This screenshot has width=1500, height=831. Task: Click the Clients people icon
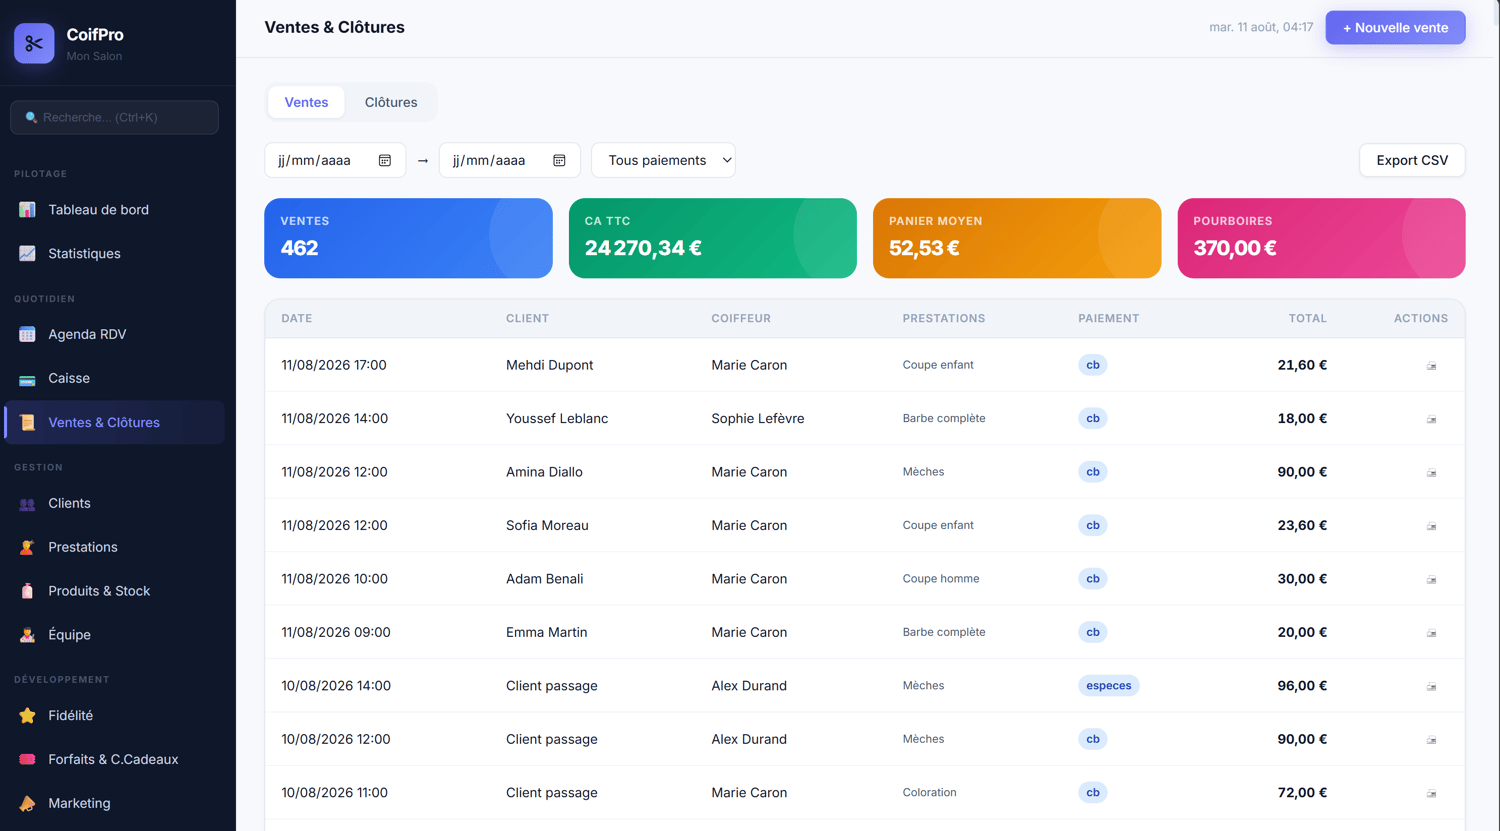pos(27,504)
